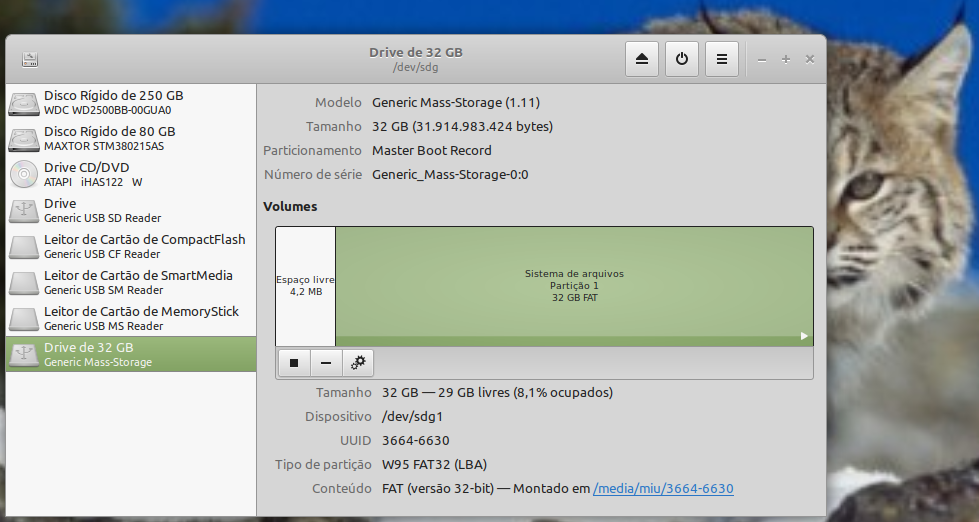Click the mounted triangle indicator on partition

pyautogui.click(x=804, y=336)
